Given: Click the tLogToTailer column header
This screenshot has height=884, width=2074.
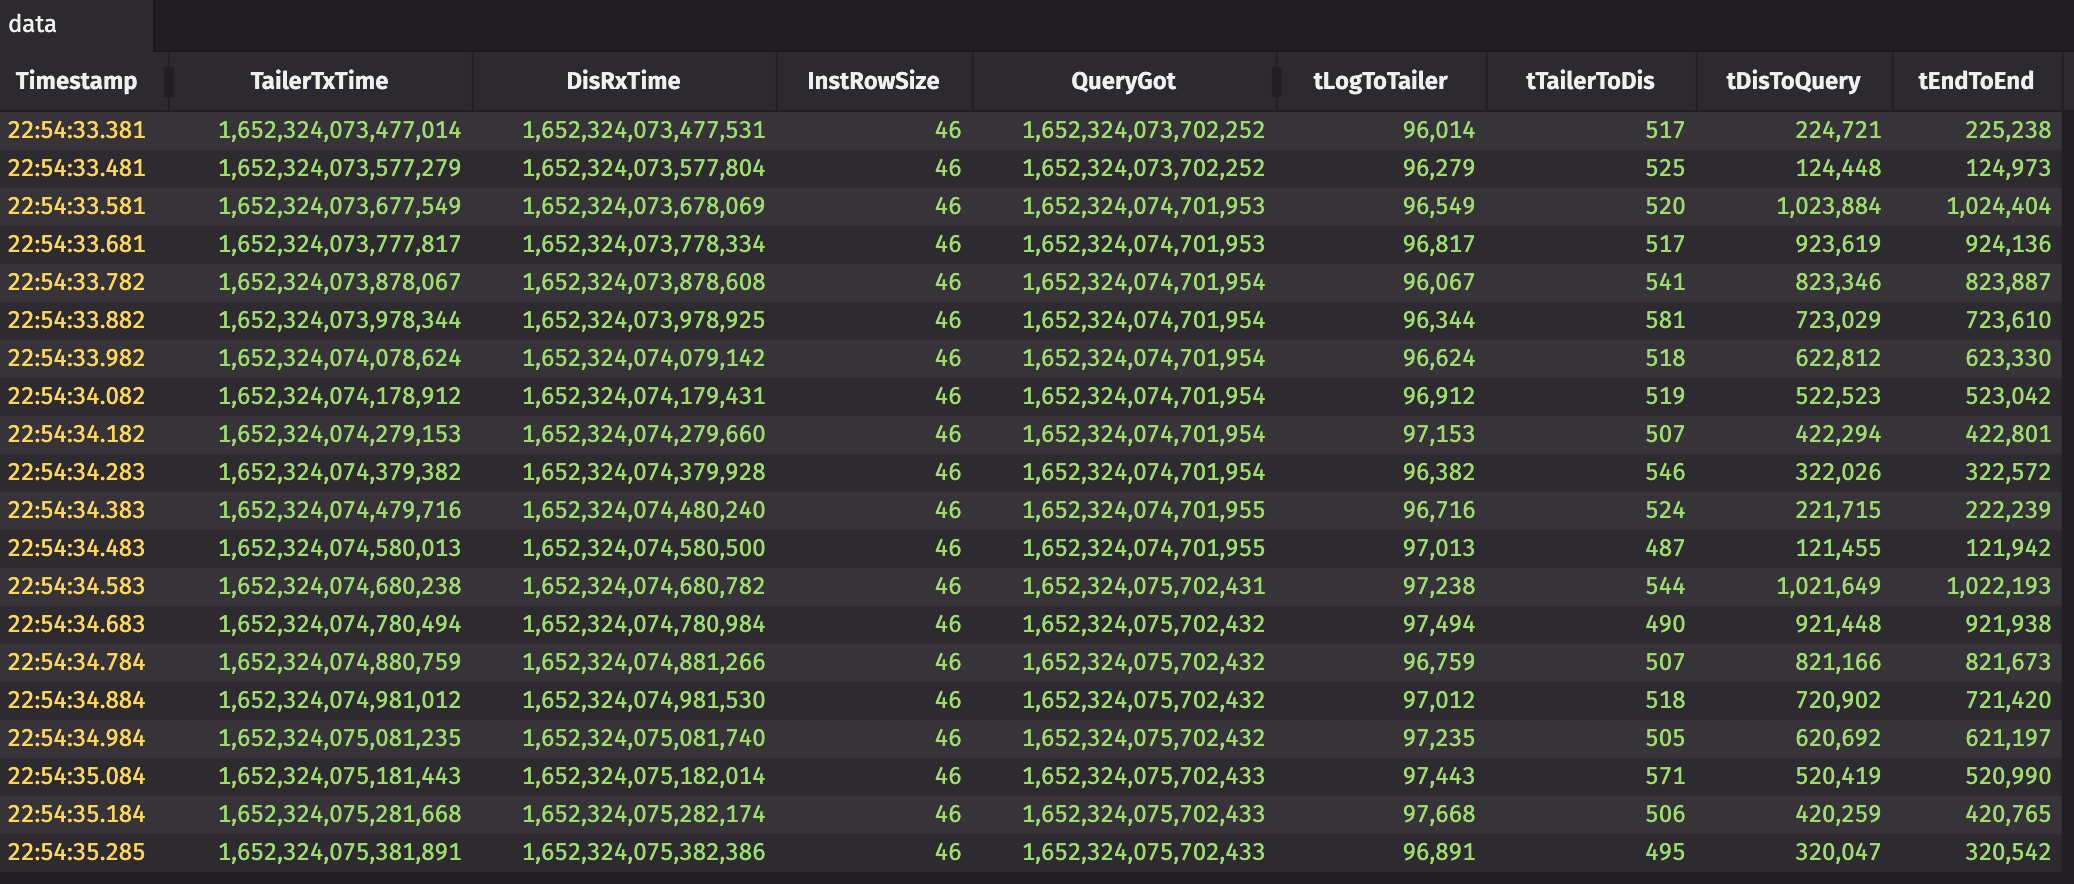Looking at the screenshot, I should 1380,81.
